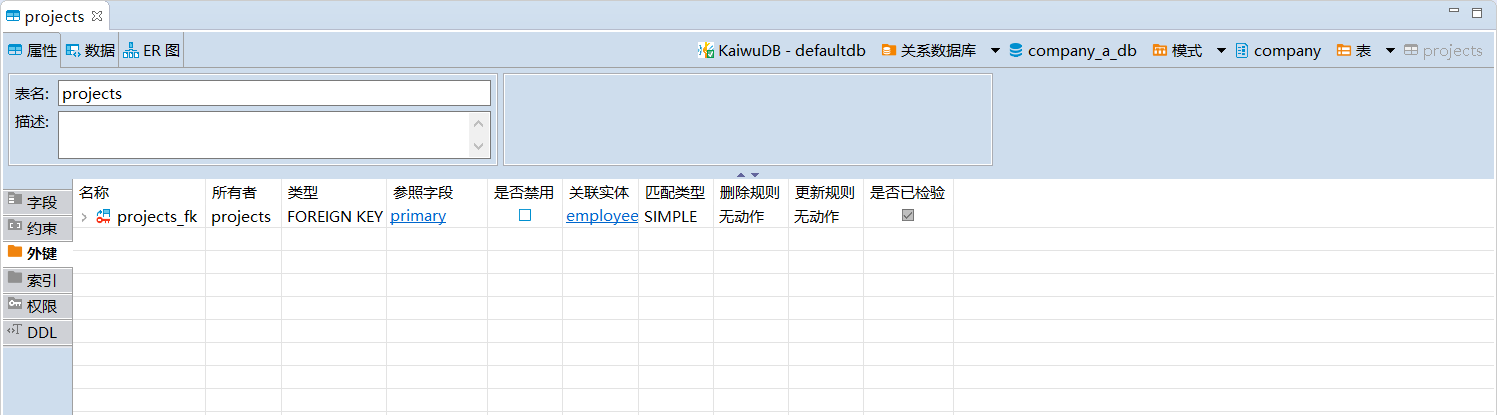Screen dimensions: 1497x415
Task: Expand the projects_fk row arrow
Action: coord(84,217)
